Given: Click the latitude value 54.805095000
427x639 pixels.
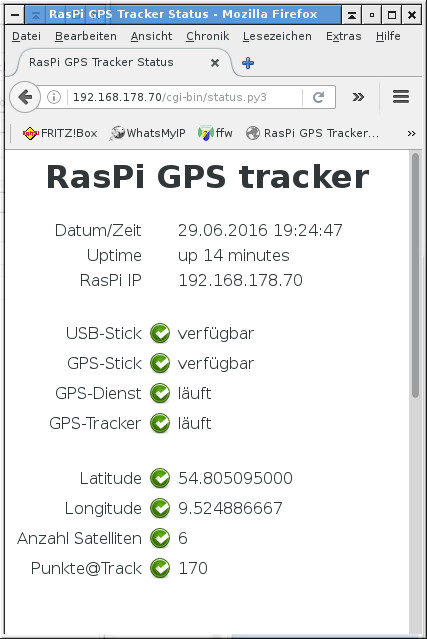Looking at the screenshot, I should coord(235,478).
